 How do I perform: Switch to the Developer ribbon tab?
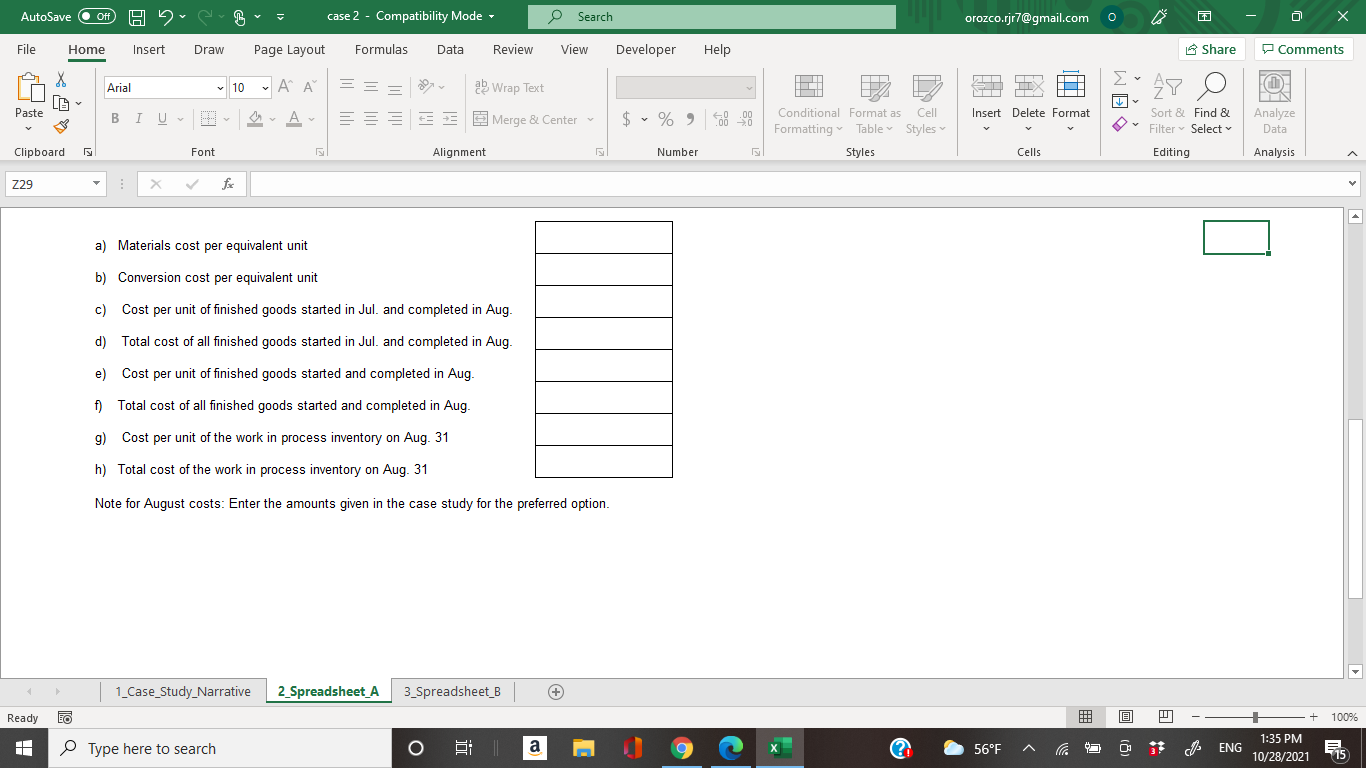(x=645, y=50)
